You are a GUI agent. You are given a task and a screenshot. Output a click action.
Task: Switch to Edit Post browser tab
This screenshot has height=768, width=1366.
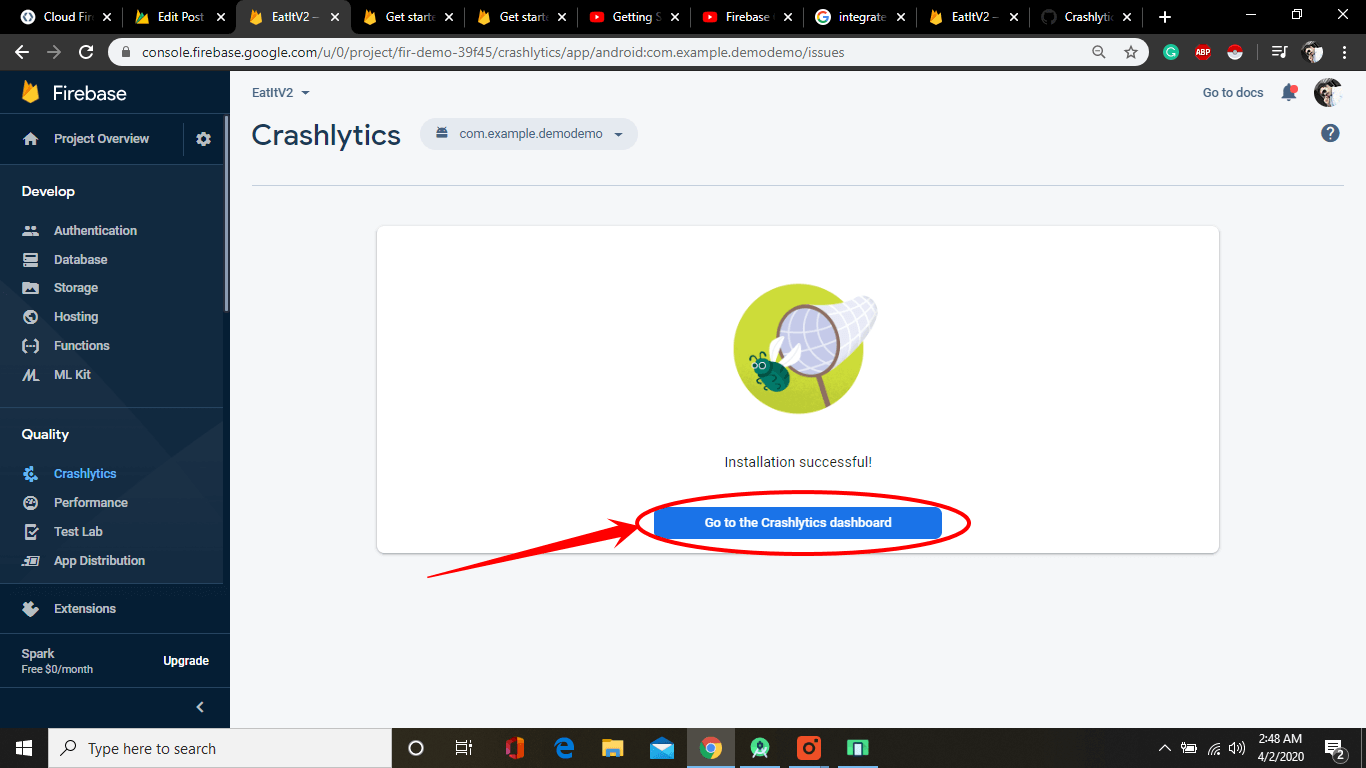coord(180,17)
